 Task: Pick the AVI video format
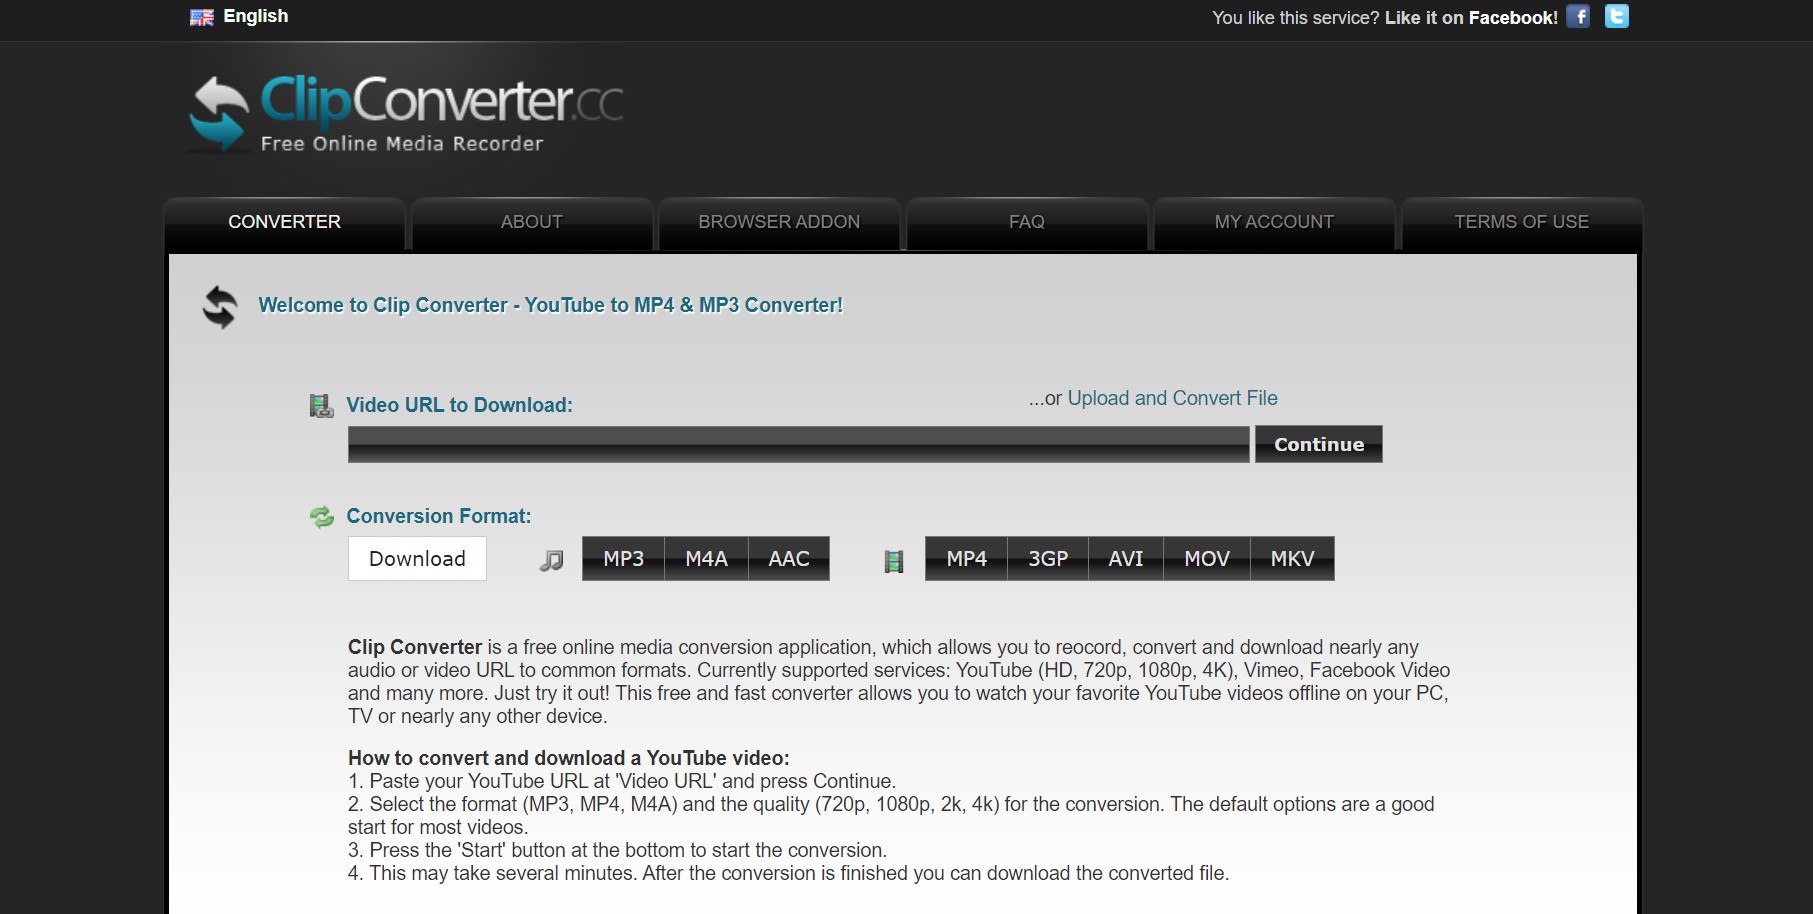[1125, 558]
